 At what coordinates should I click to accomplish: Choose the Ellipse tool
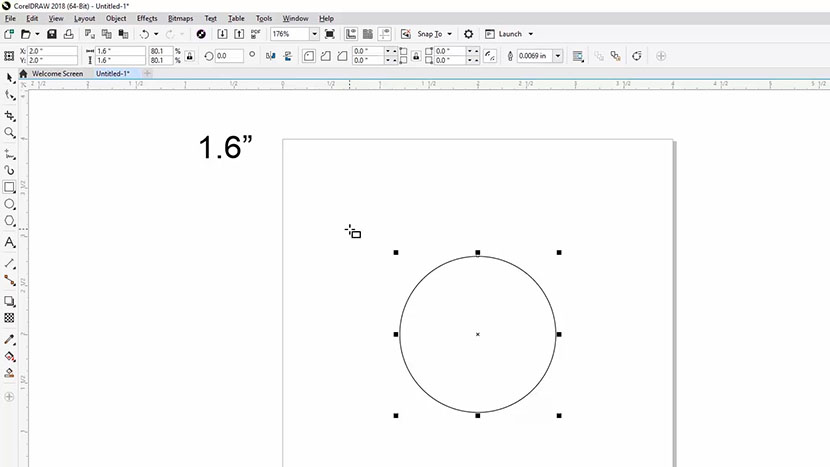(x=10, y=204)
